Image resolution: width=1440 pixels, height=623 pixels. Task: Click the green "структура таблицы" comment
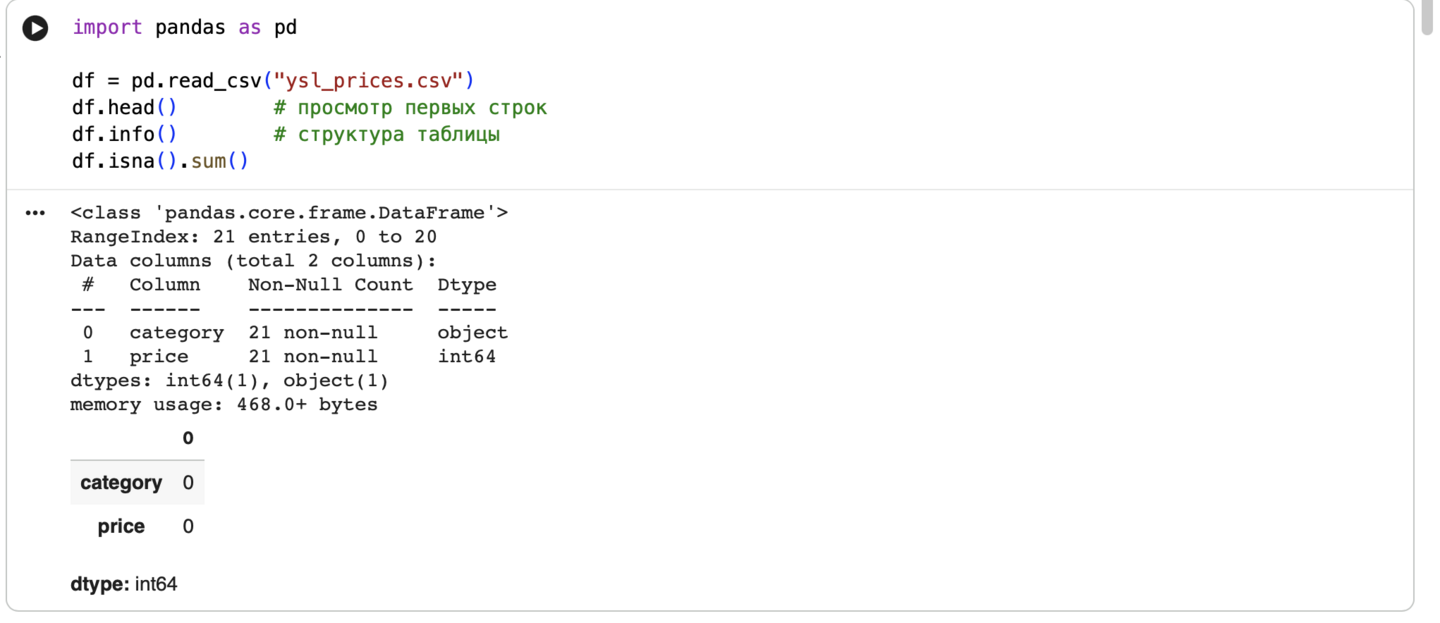[387, 134]
